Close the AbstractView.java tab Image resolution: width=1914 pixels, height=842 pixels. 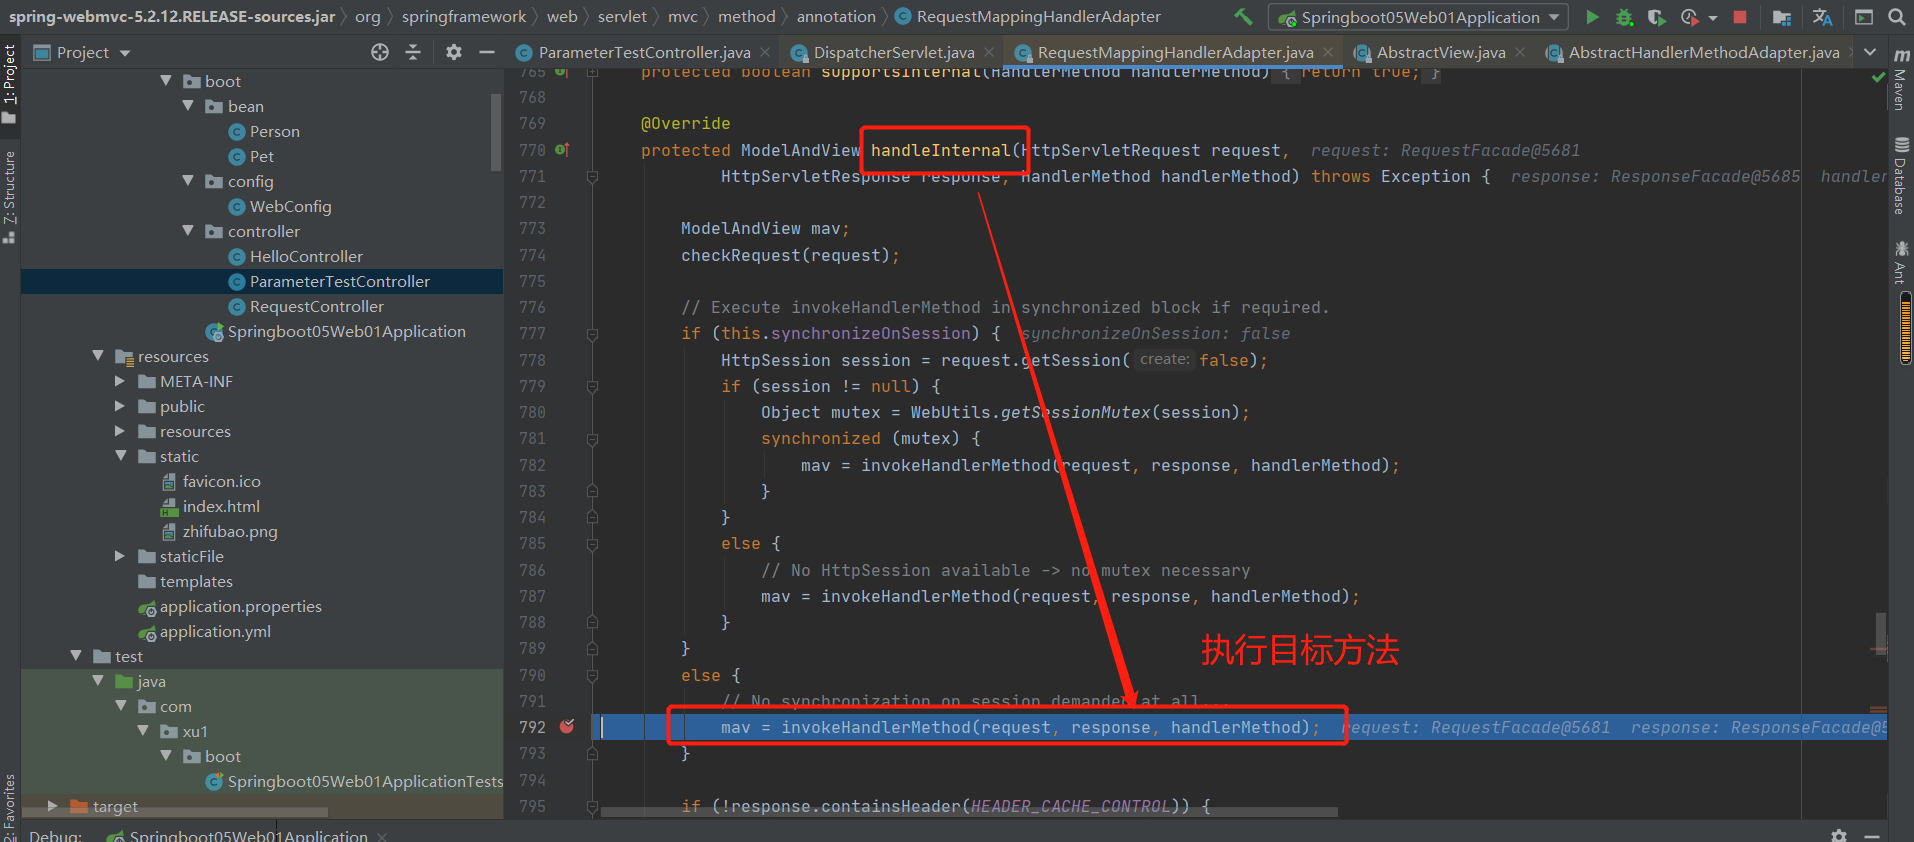[x=1520, y=52]
